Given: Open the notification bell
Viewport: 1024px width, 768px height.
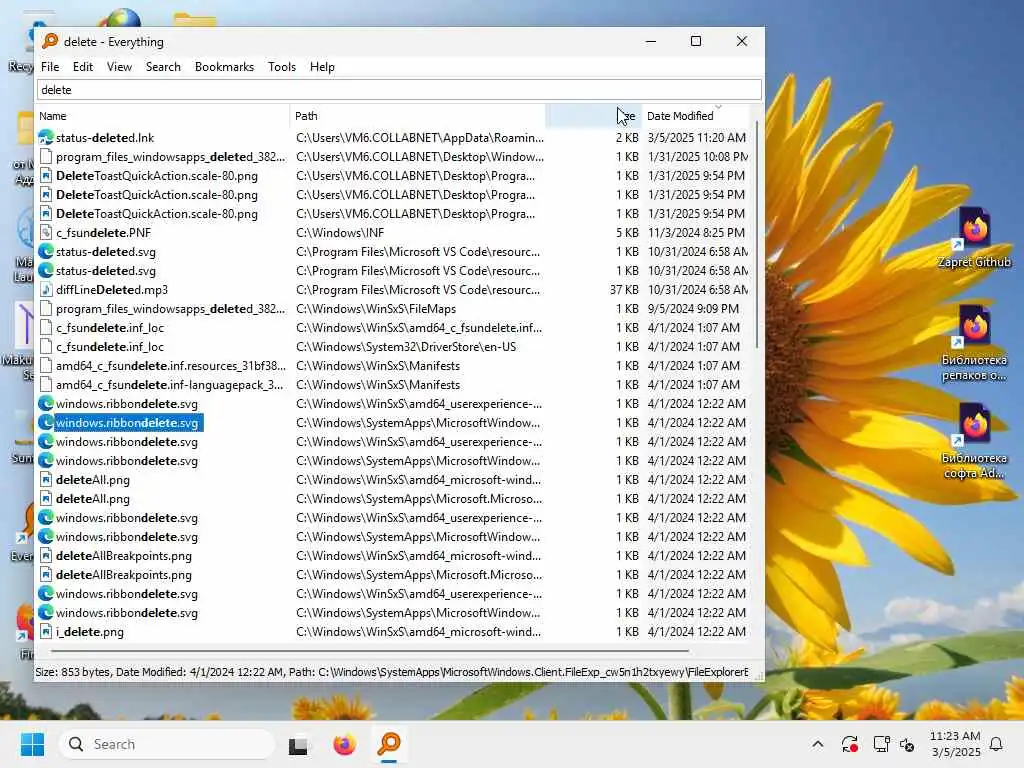Looking at the screenshot, I should 997,744.
